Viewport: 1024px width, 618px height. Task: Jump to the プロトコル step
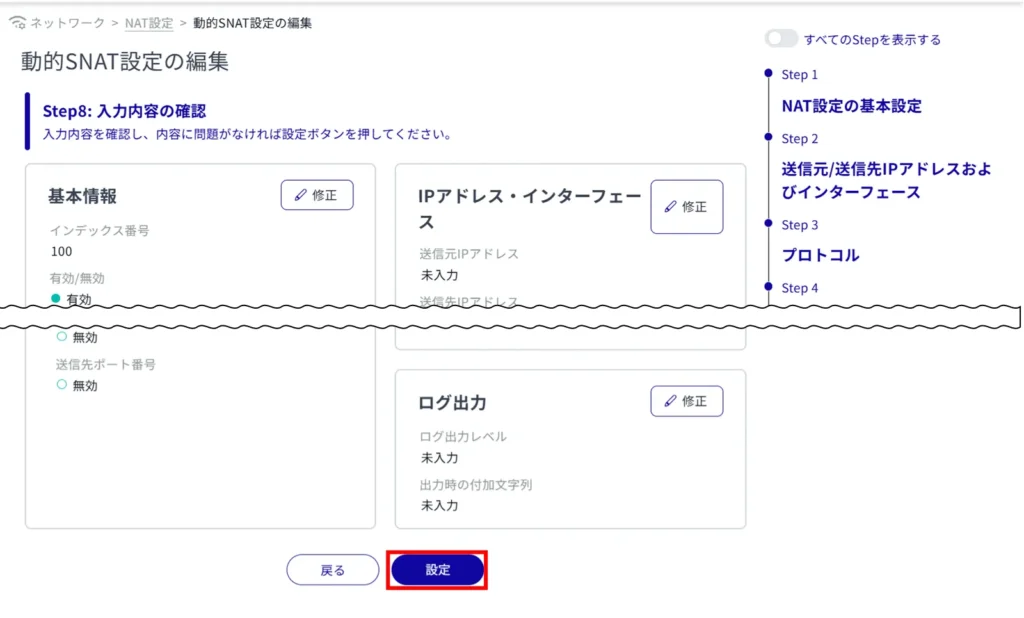click(x=820, y=255)
